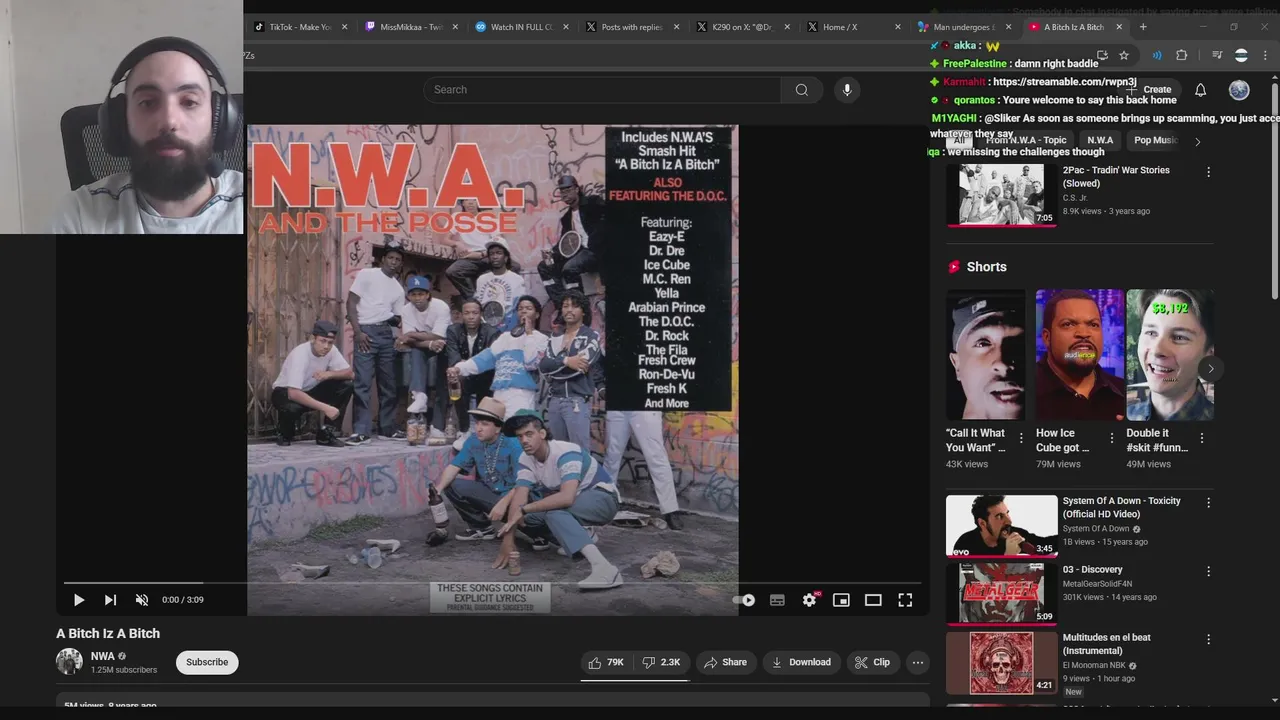Dislike the video (2.3K)
Image resolution: width=1280 pixels, height=720 pixels.
tap(662, 662)
